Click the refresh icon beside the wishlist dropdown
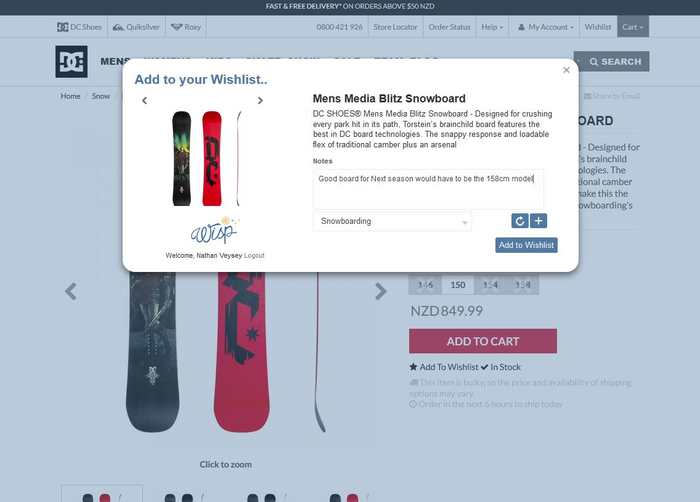The height and width of the screenshot is (502, 700). [520, 221]
